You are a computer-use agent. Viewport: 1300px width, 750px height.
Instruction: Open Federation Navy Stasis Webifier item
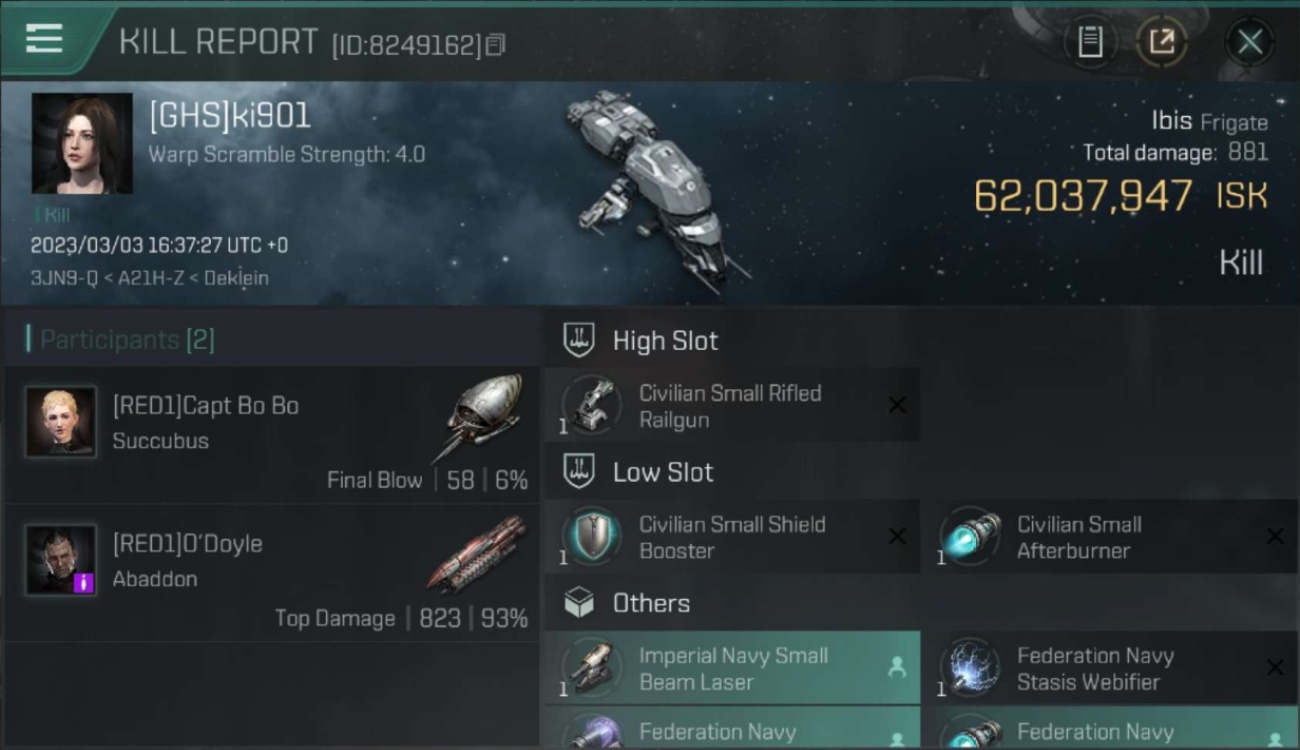point(1110,668)
